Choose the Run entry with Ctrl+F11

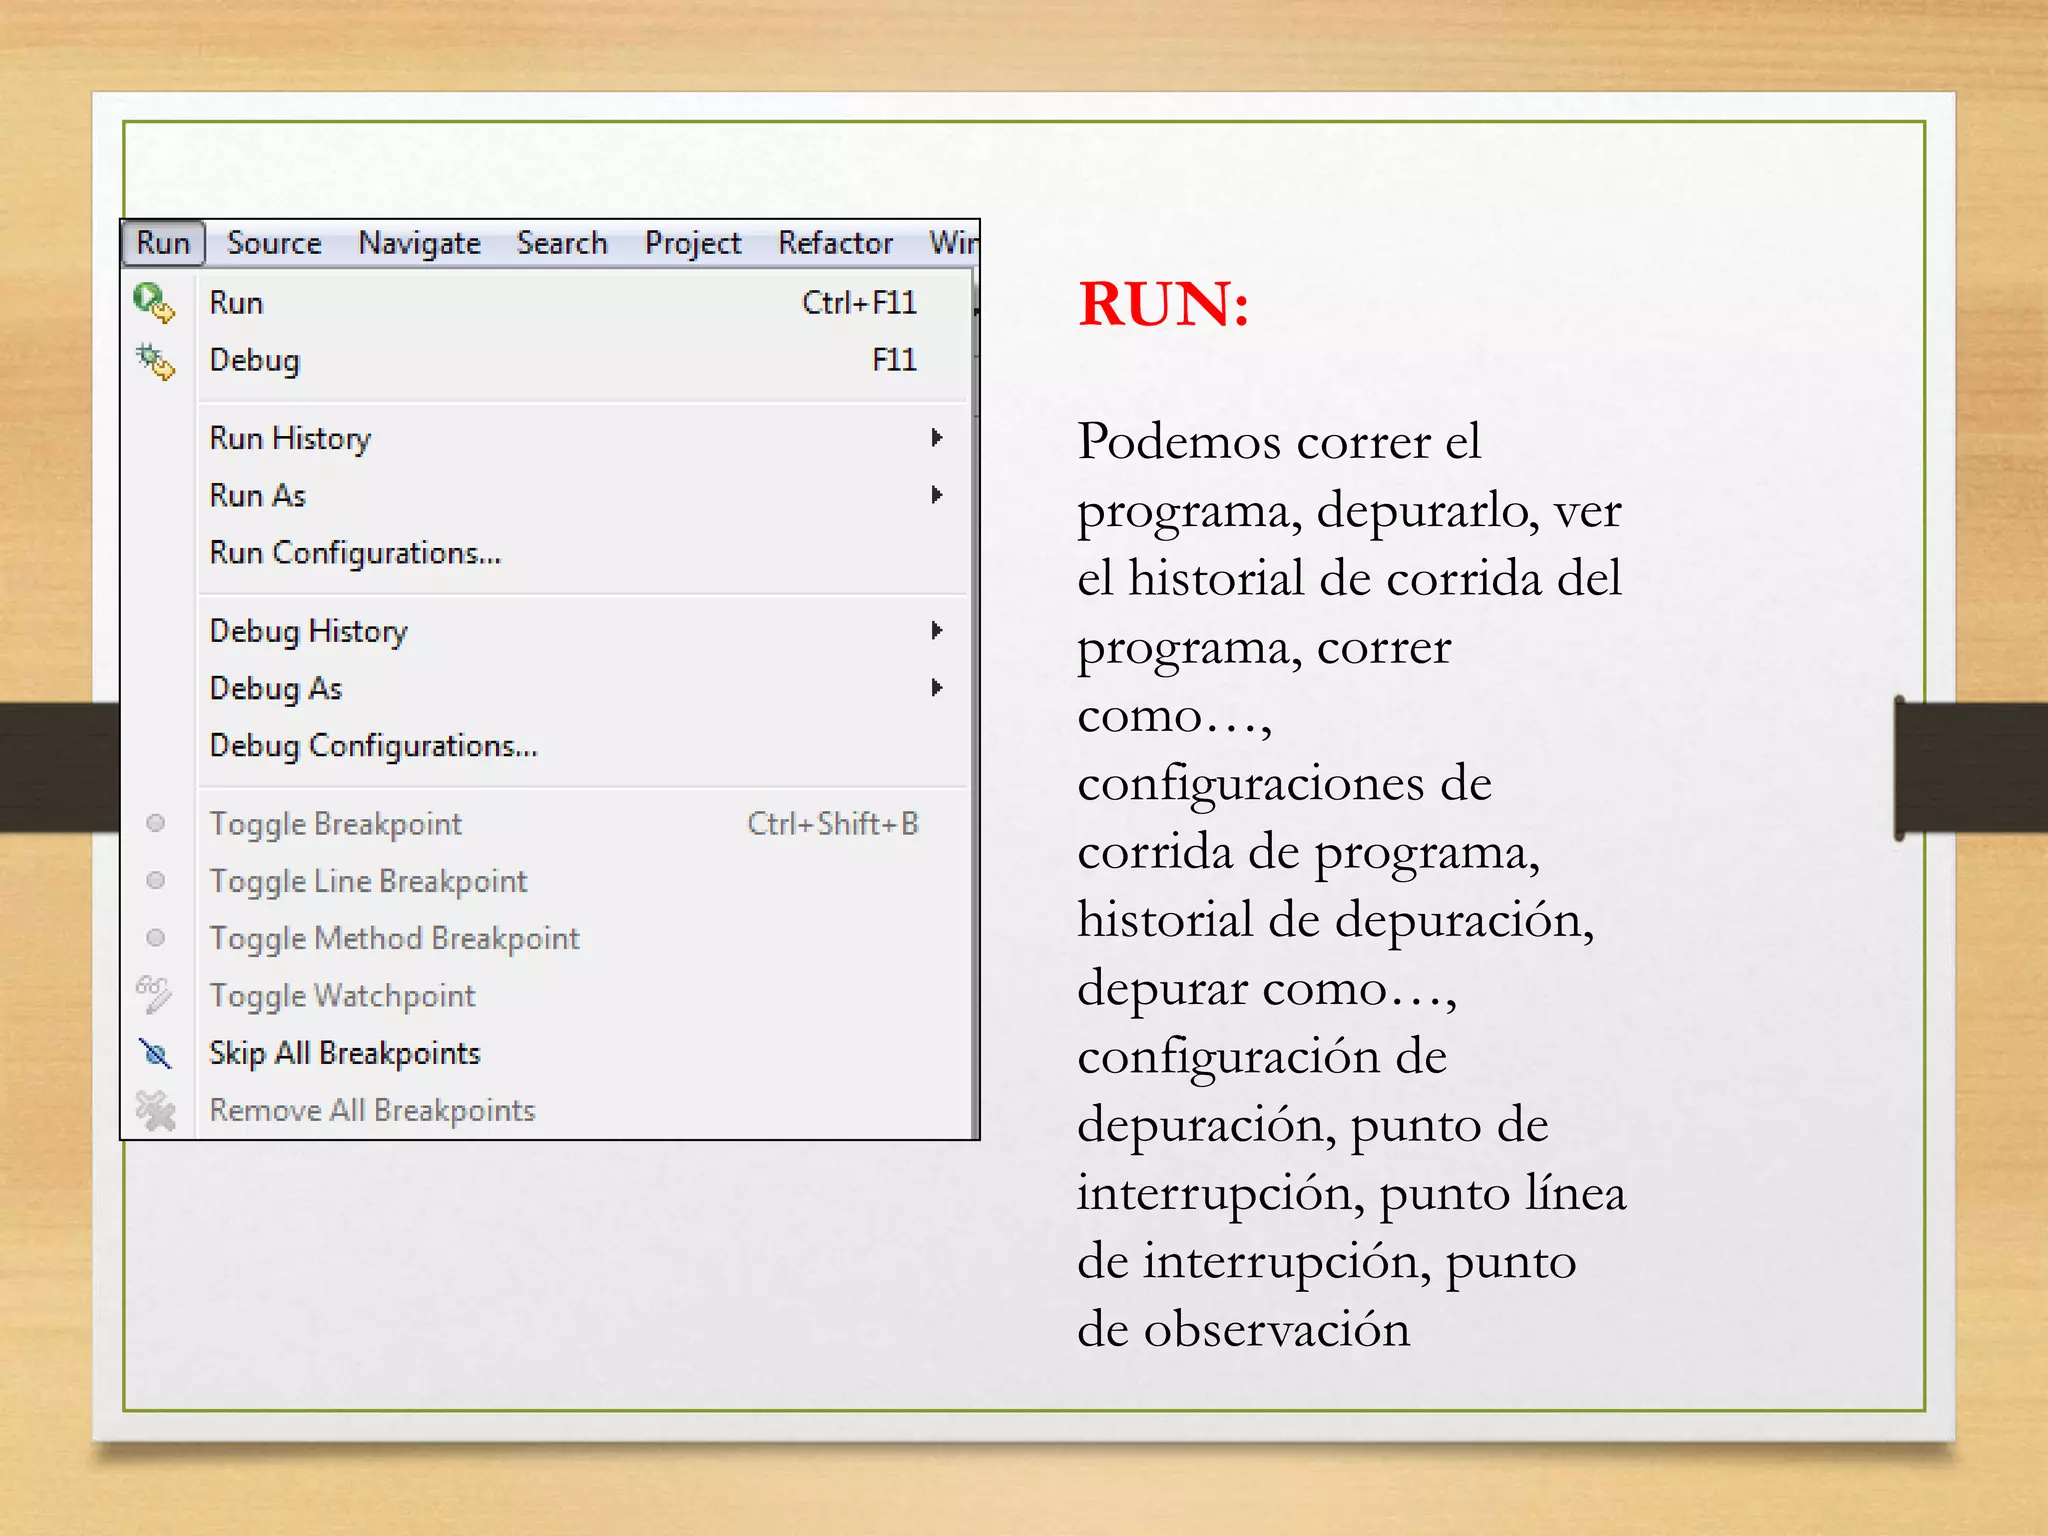[546, 302]
